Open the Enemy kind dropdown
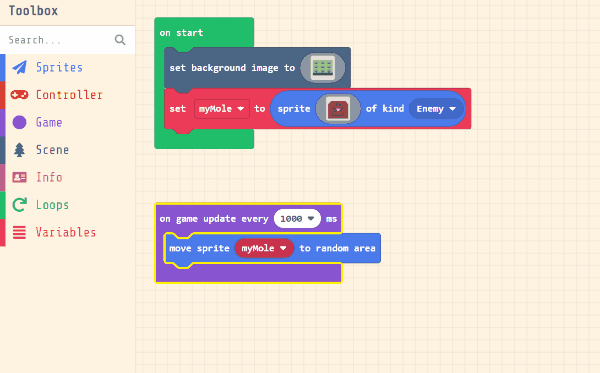The width and height of the screenshot is (600, 373). [x=436, y=109]
